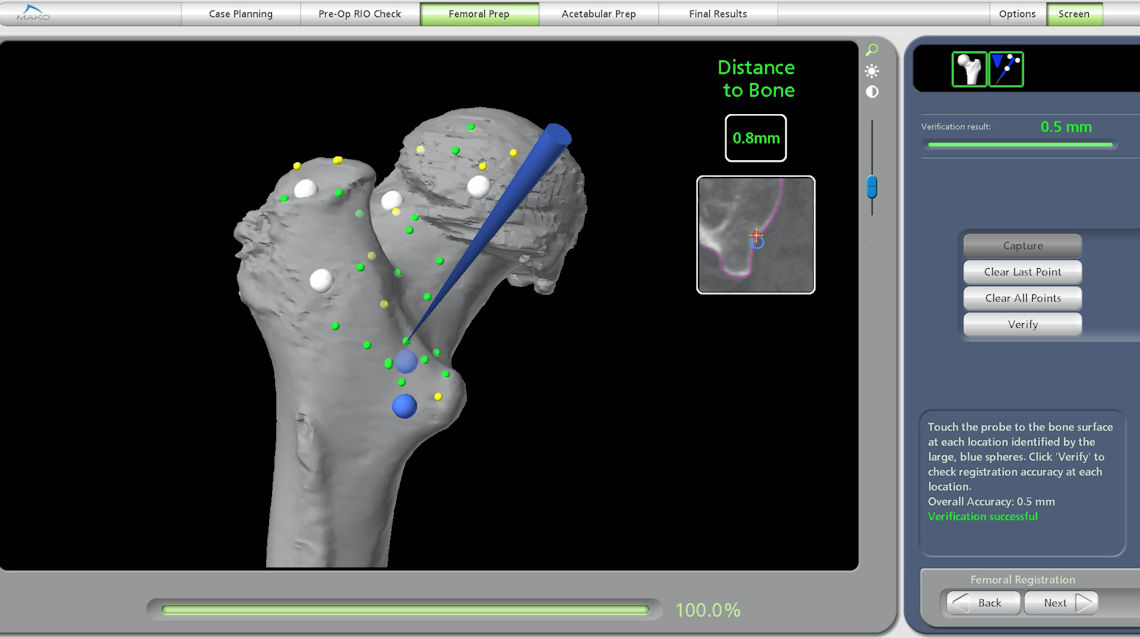Switch to Pre-Op RIO Check tab

(360, 14)
